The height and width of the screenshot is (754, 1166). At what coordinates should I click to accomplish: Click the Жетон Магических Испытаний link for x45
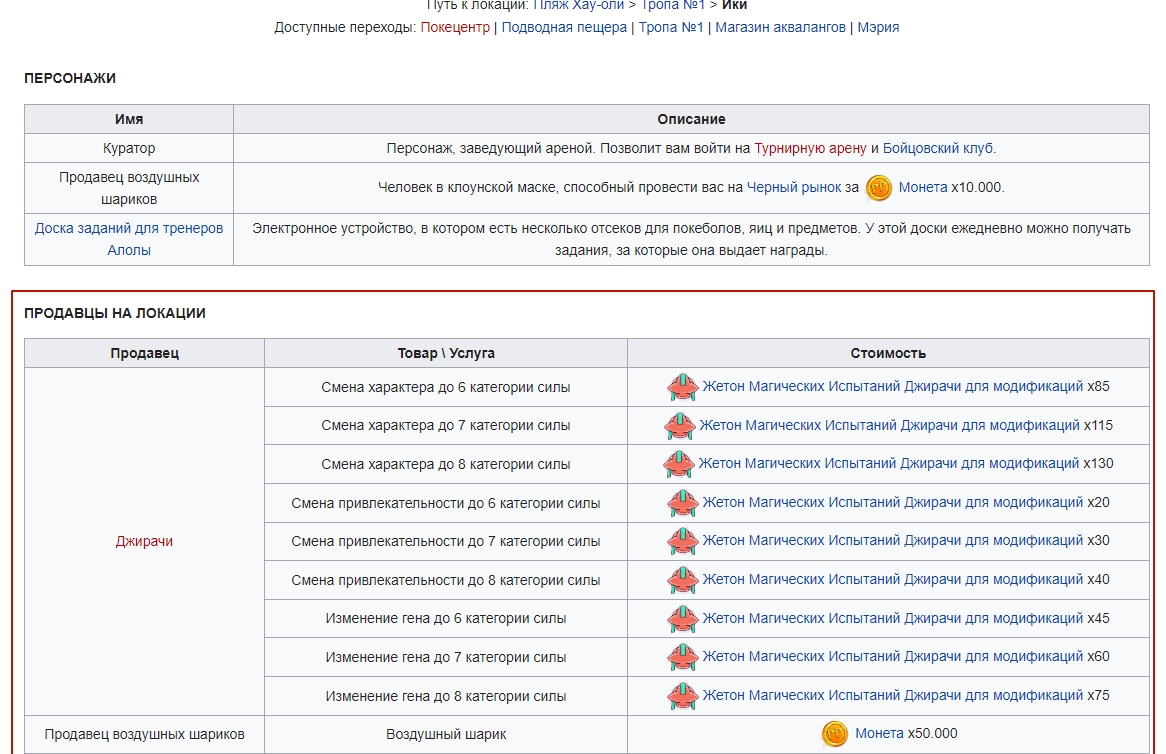(892, 618)
